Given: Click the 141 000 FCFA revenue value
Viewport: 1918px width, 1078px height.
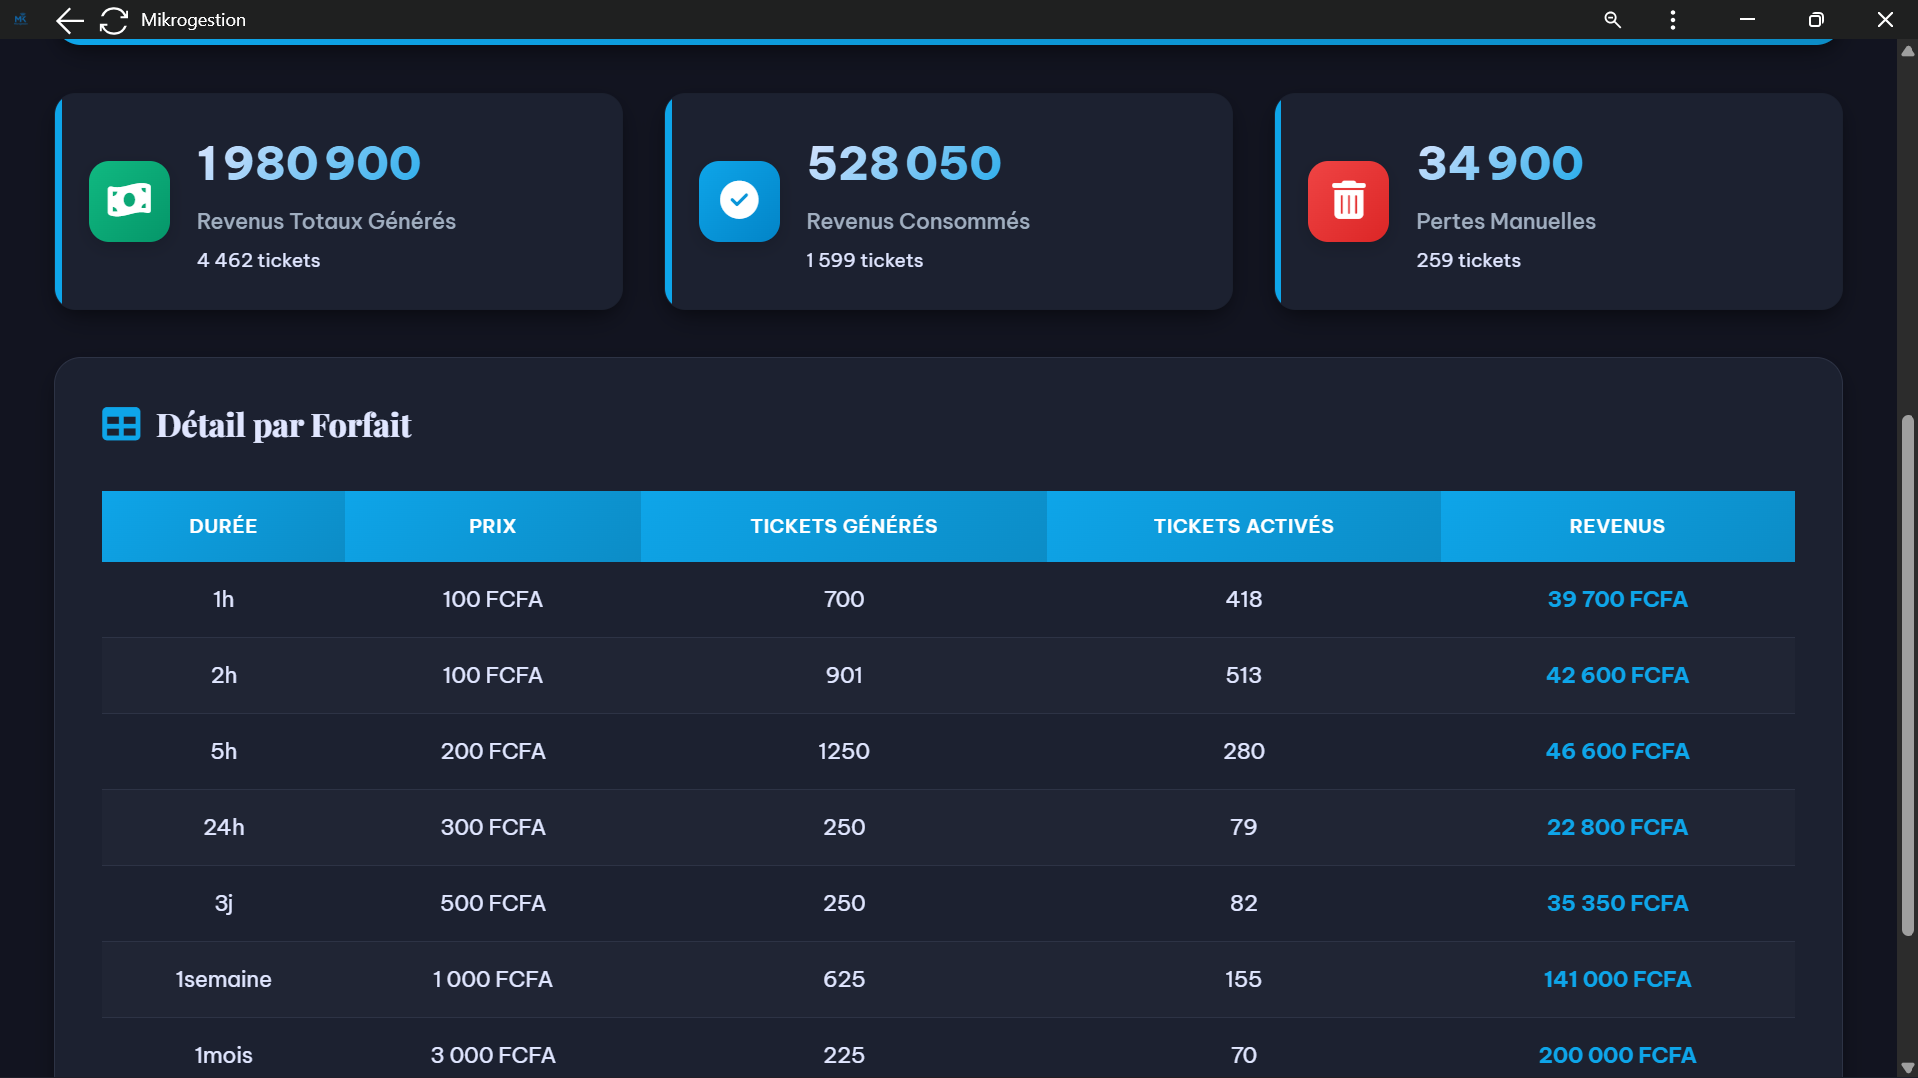Looking at the screenshot, I should (x=1616, y=979).
